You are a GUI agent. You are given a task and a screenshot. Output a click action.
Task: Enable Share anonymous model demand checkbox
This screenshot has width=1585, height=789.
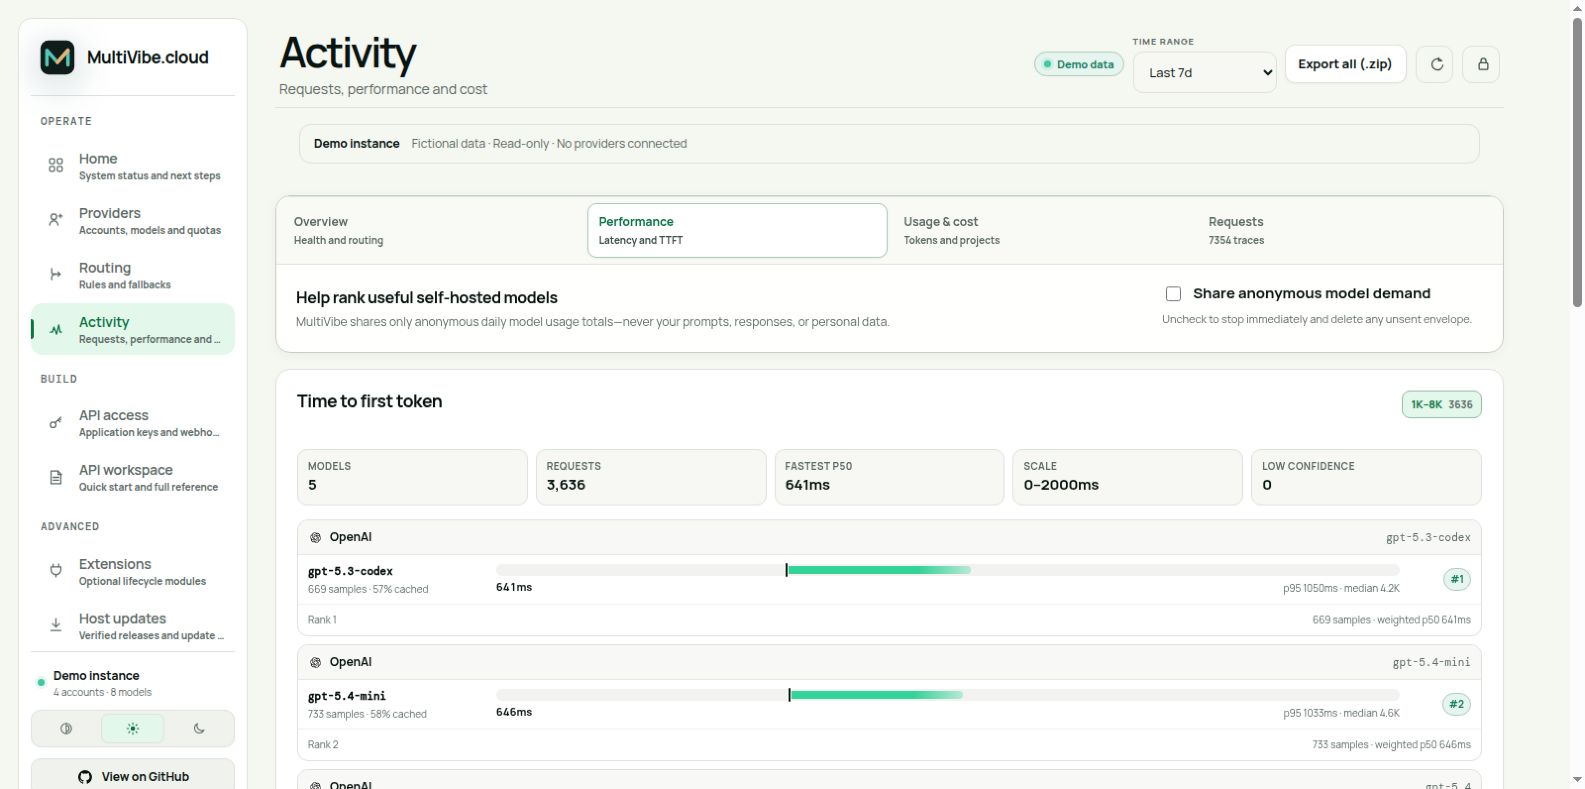click(x=1173, y=294)
